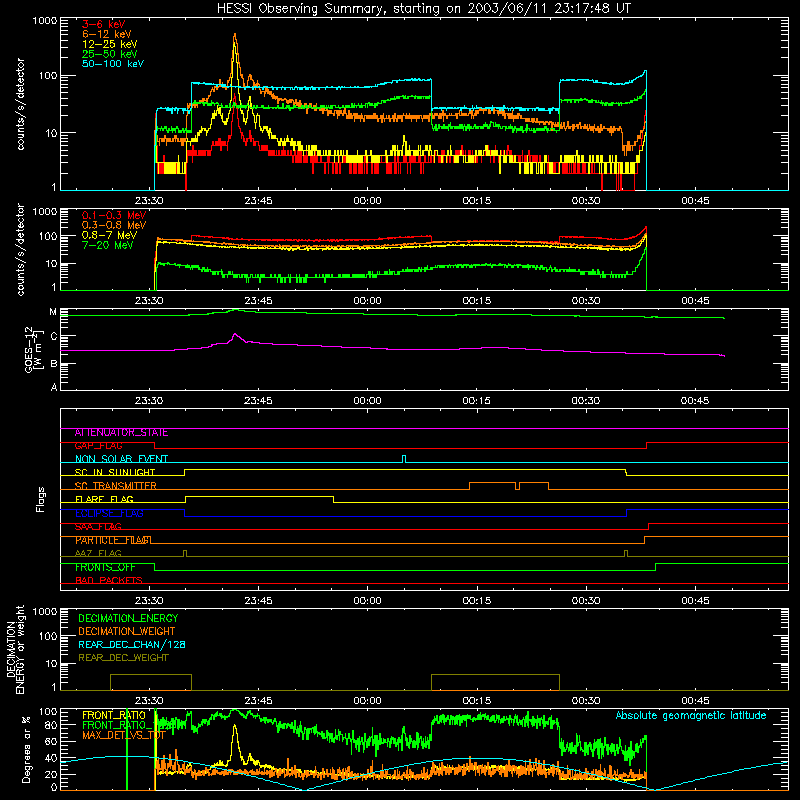Click the MAX_DET_VS_TOT legend entry

point(124,735)
